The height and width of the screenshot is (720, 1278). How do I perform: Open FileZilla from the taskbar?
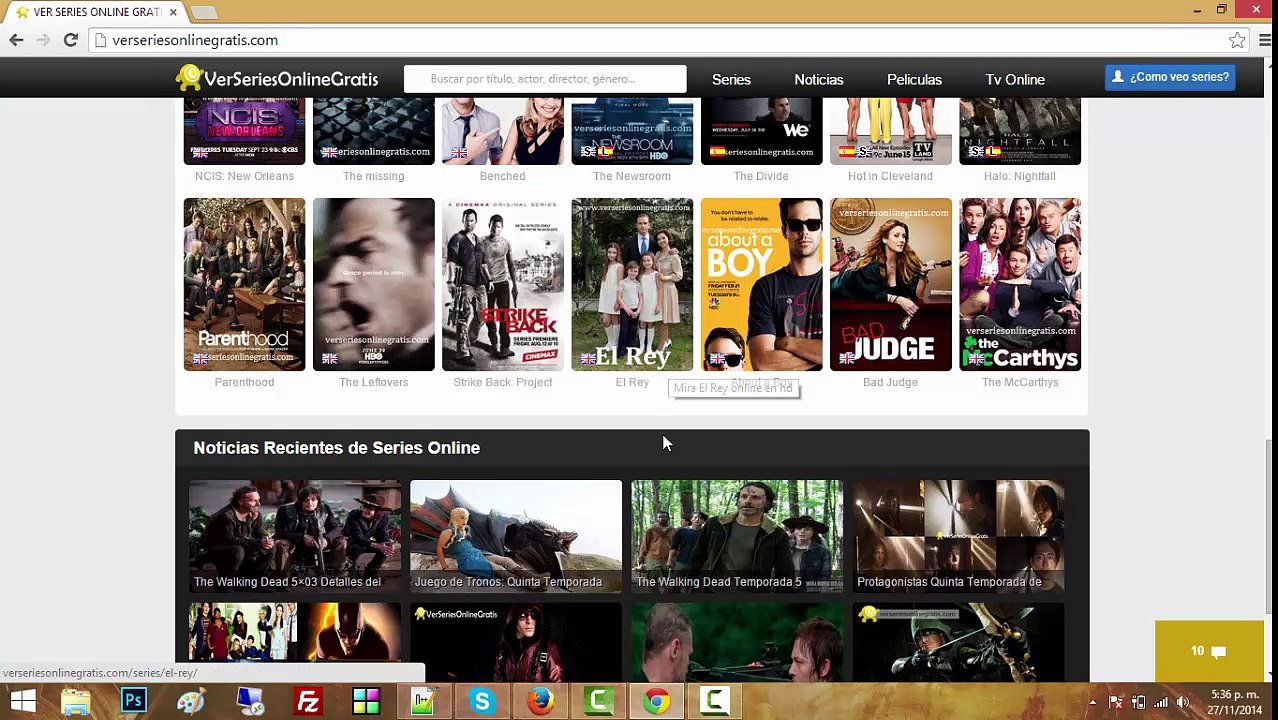308,702
